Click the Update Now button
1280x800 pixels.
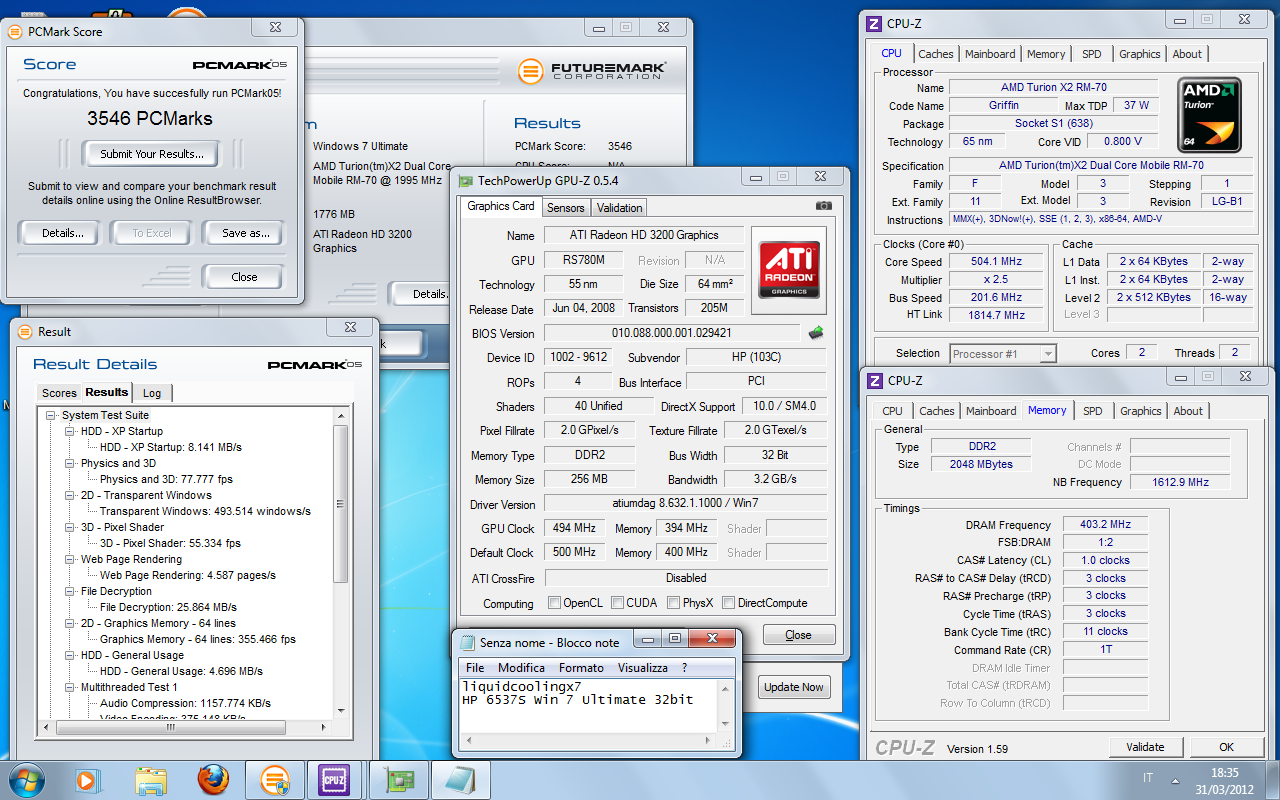click(x=794, y=687)
